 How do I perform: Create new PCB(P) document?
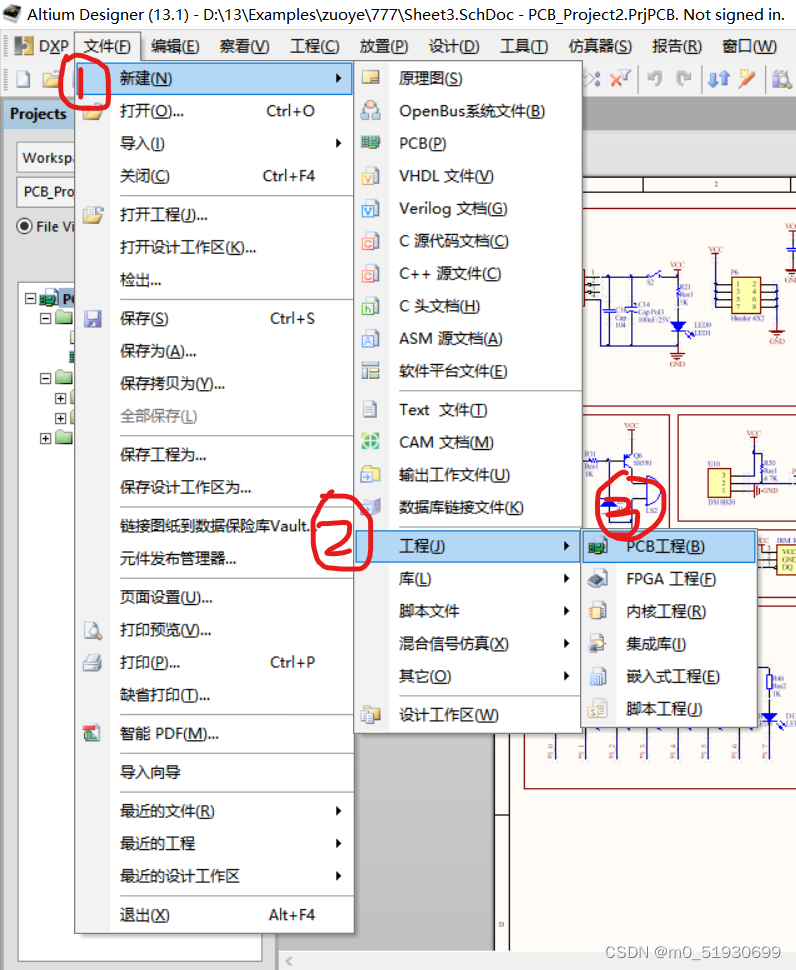click(x=469, y=144)
